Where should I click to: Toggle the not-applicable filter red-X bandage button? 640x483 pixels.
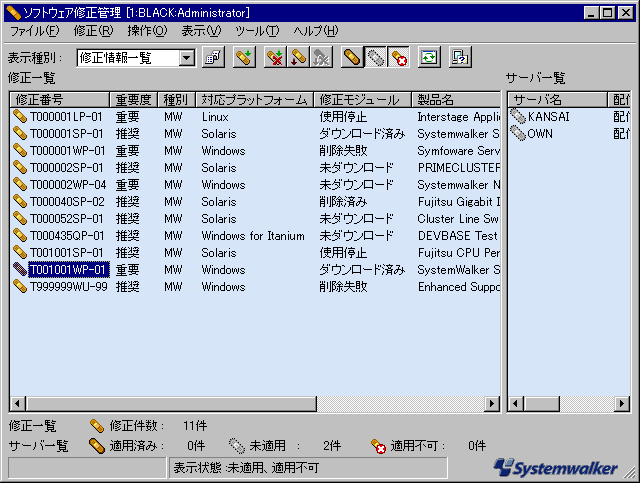[398, 57]
